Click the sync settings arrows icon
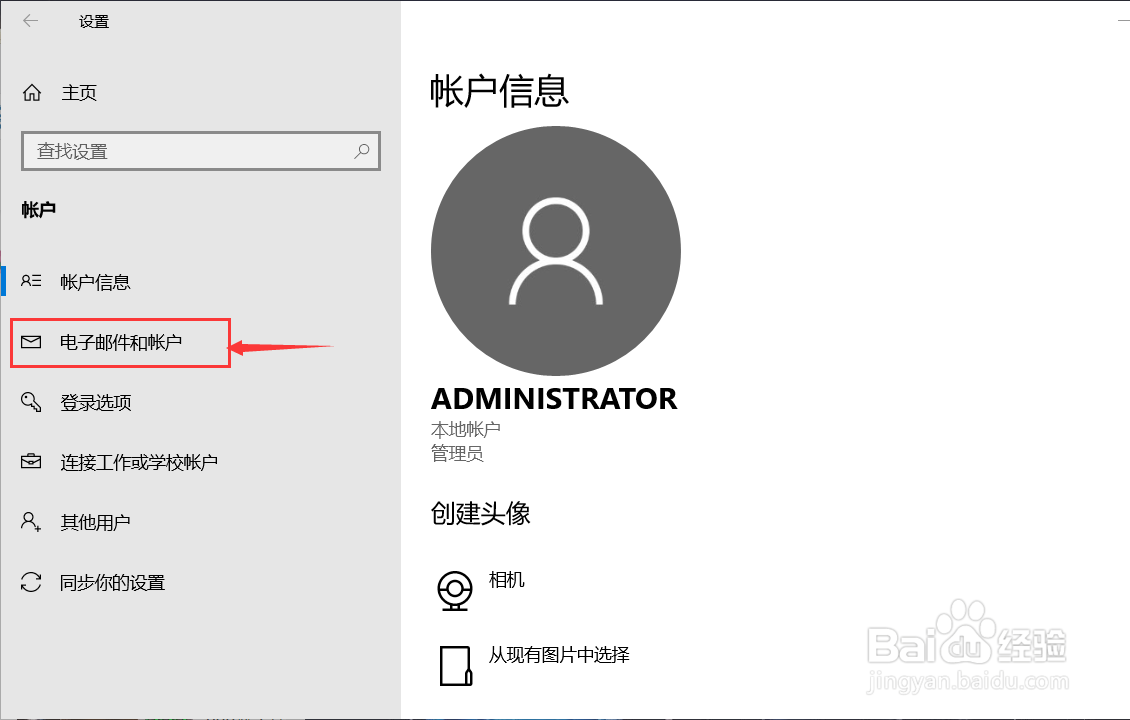The height and width of the screenshot is (720, 1130). tap(32, 582)
